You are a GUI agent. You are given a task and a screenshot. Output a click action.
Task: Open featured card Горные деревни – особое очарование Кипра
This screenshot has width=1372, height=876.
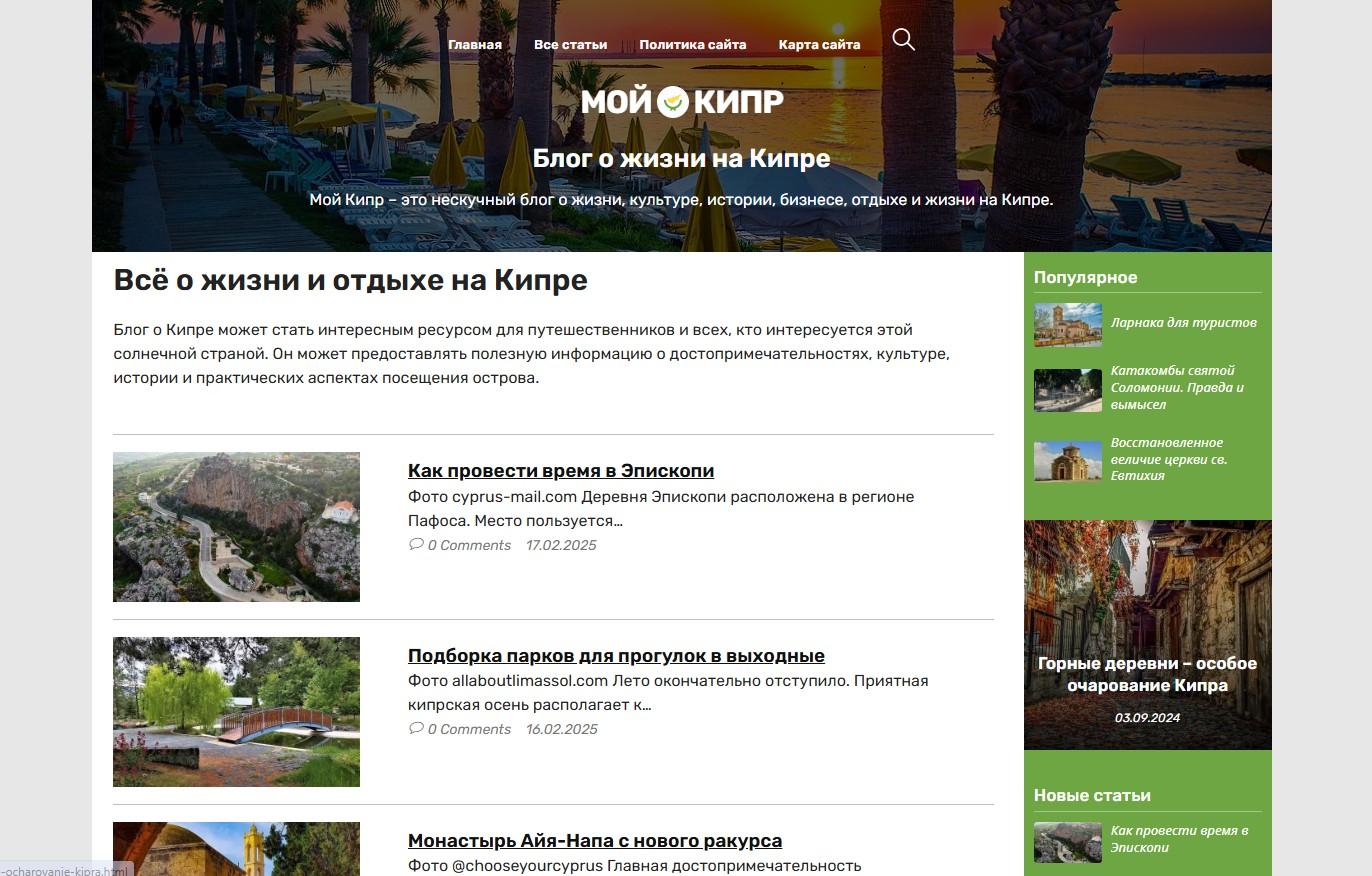click(1148, 675)
